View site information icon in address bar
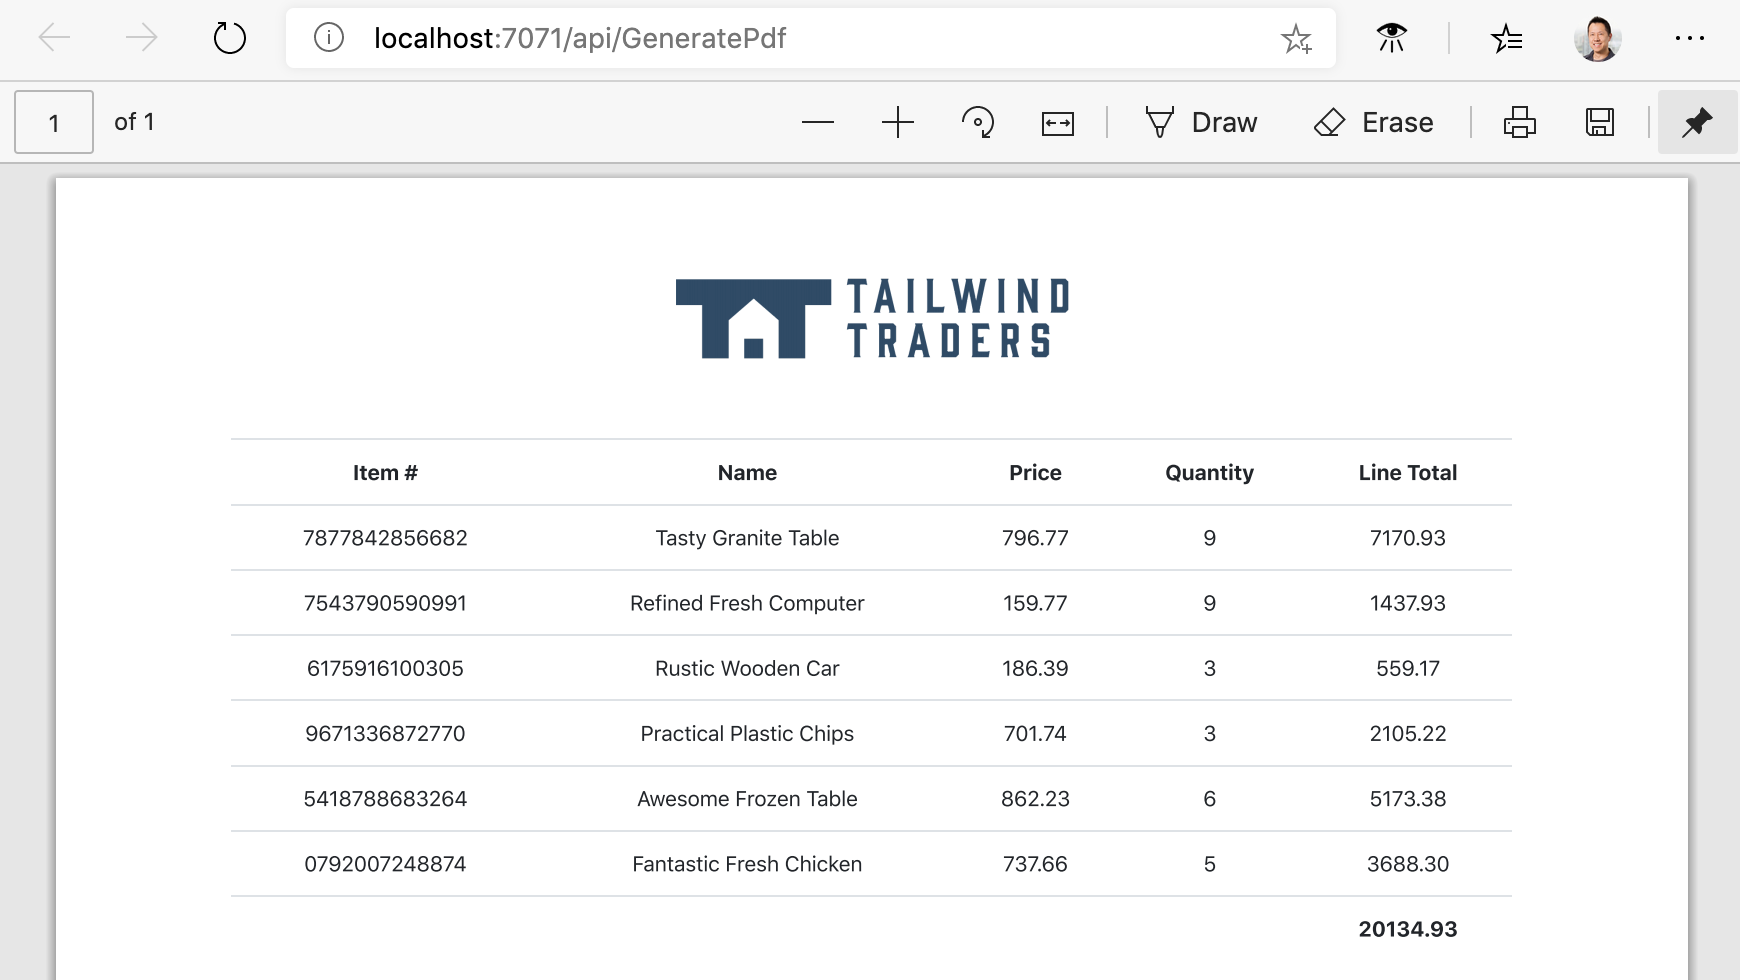Screen dimensions: 1740x980 pos(329,38)
